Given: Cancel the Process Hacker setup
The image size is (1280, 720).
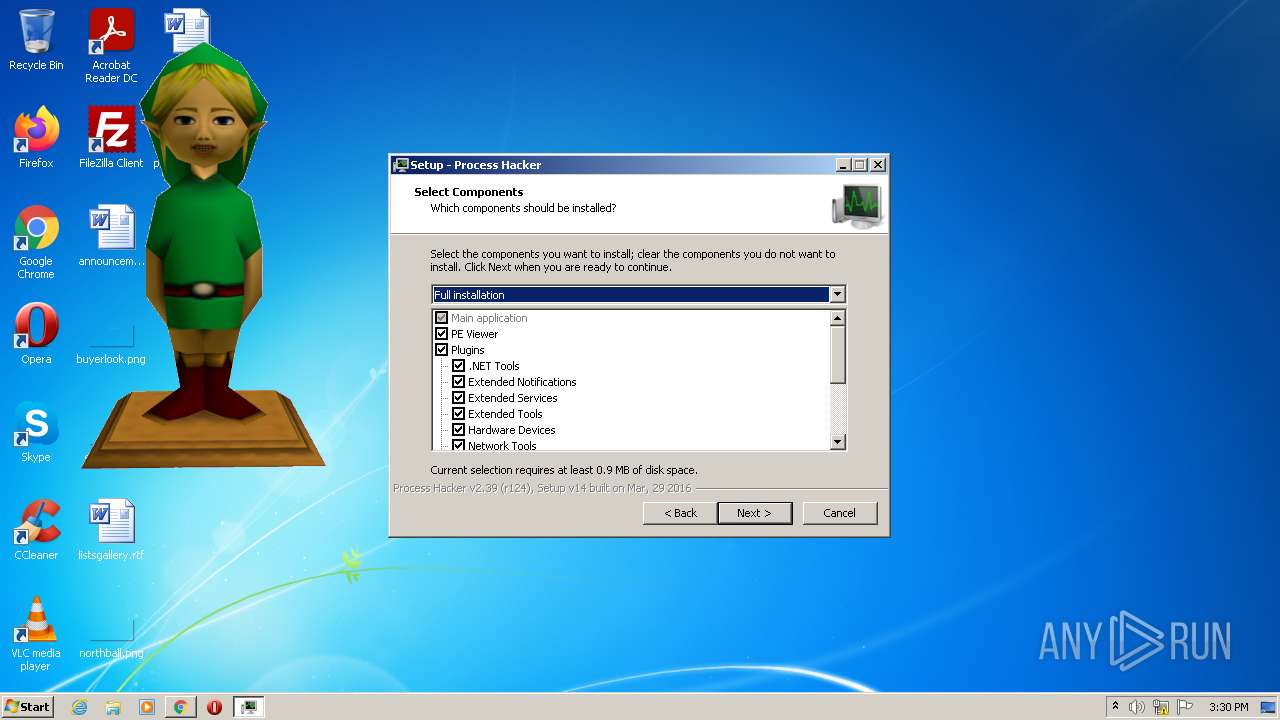Looking at the screenshot, I should pos(839,513).
